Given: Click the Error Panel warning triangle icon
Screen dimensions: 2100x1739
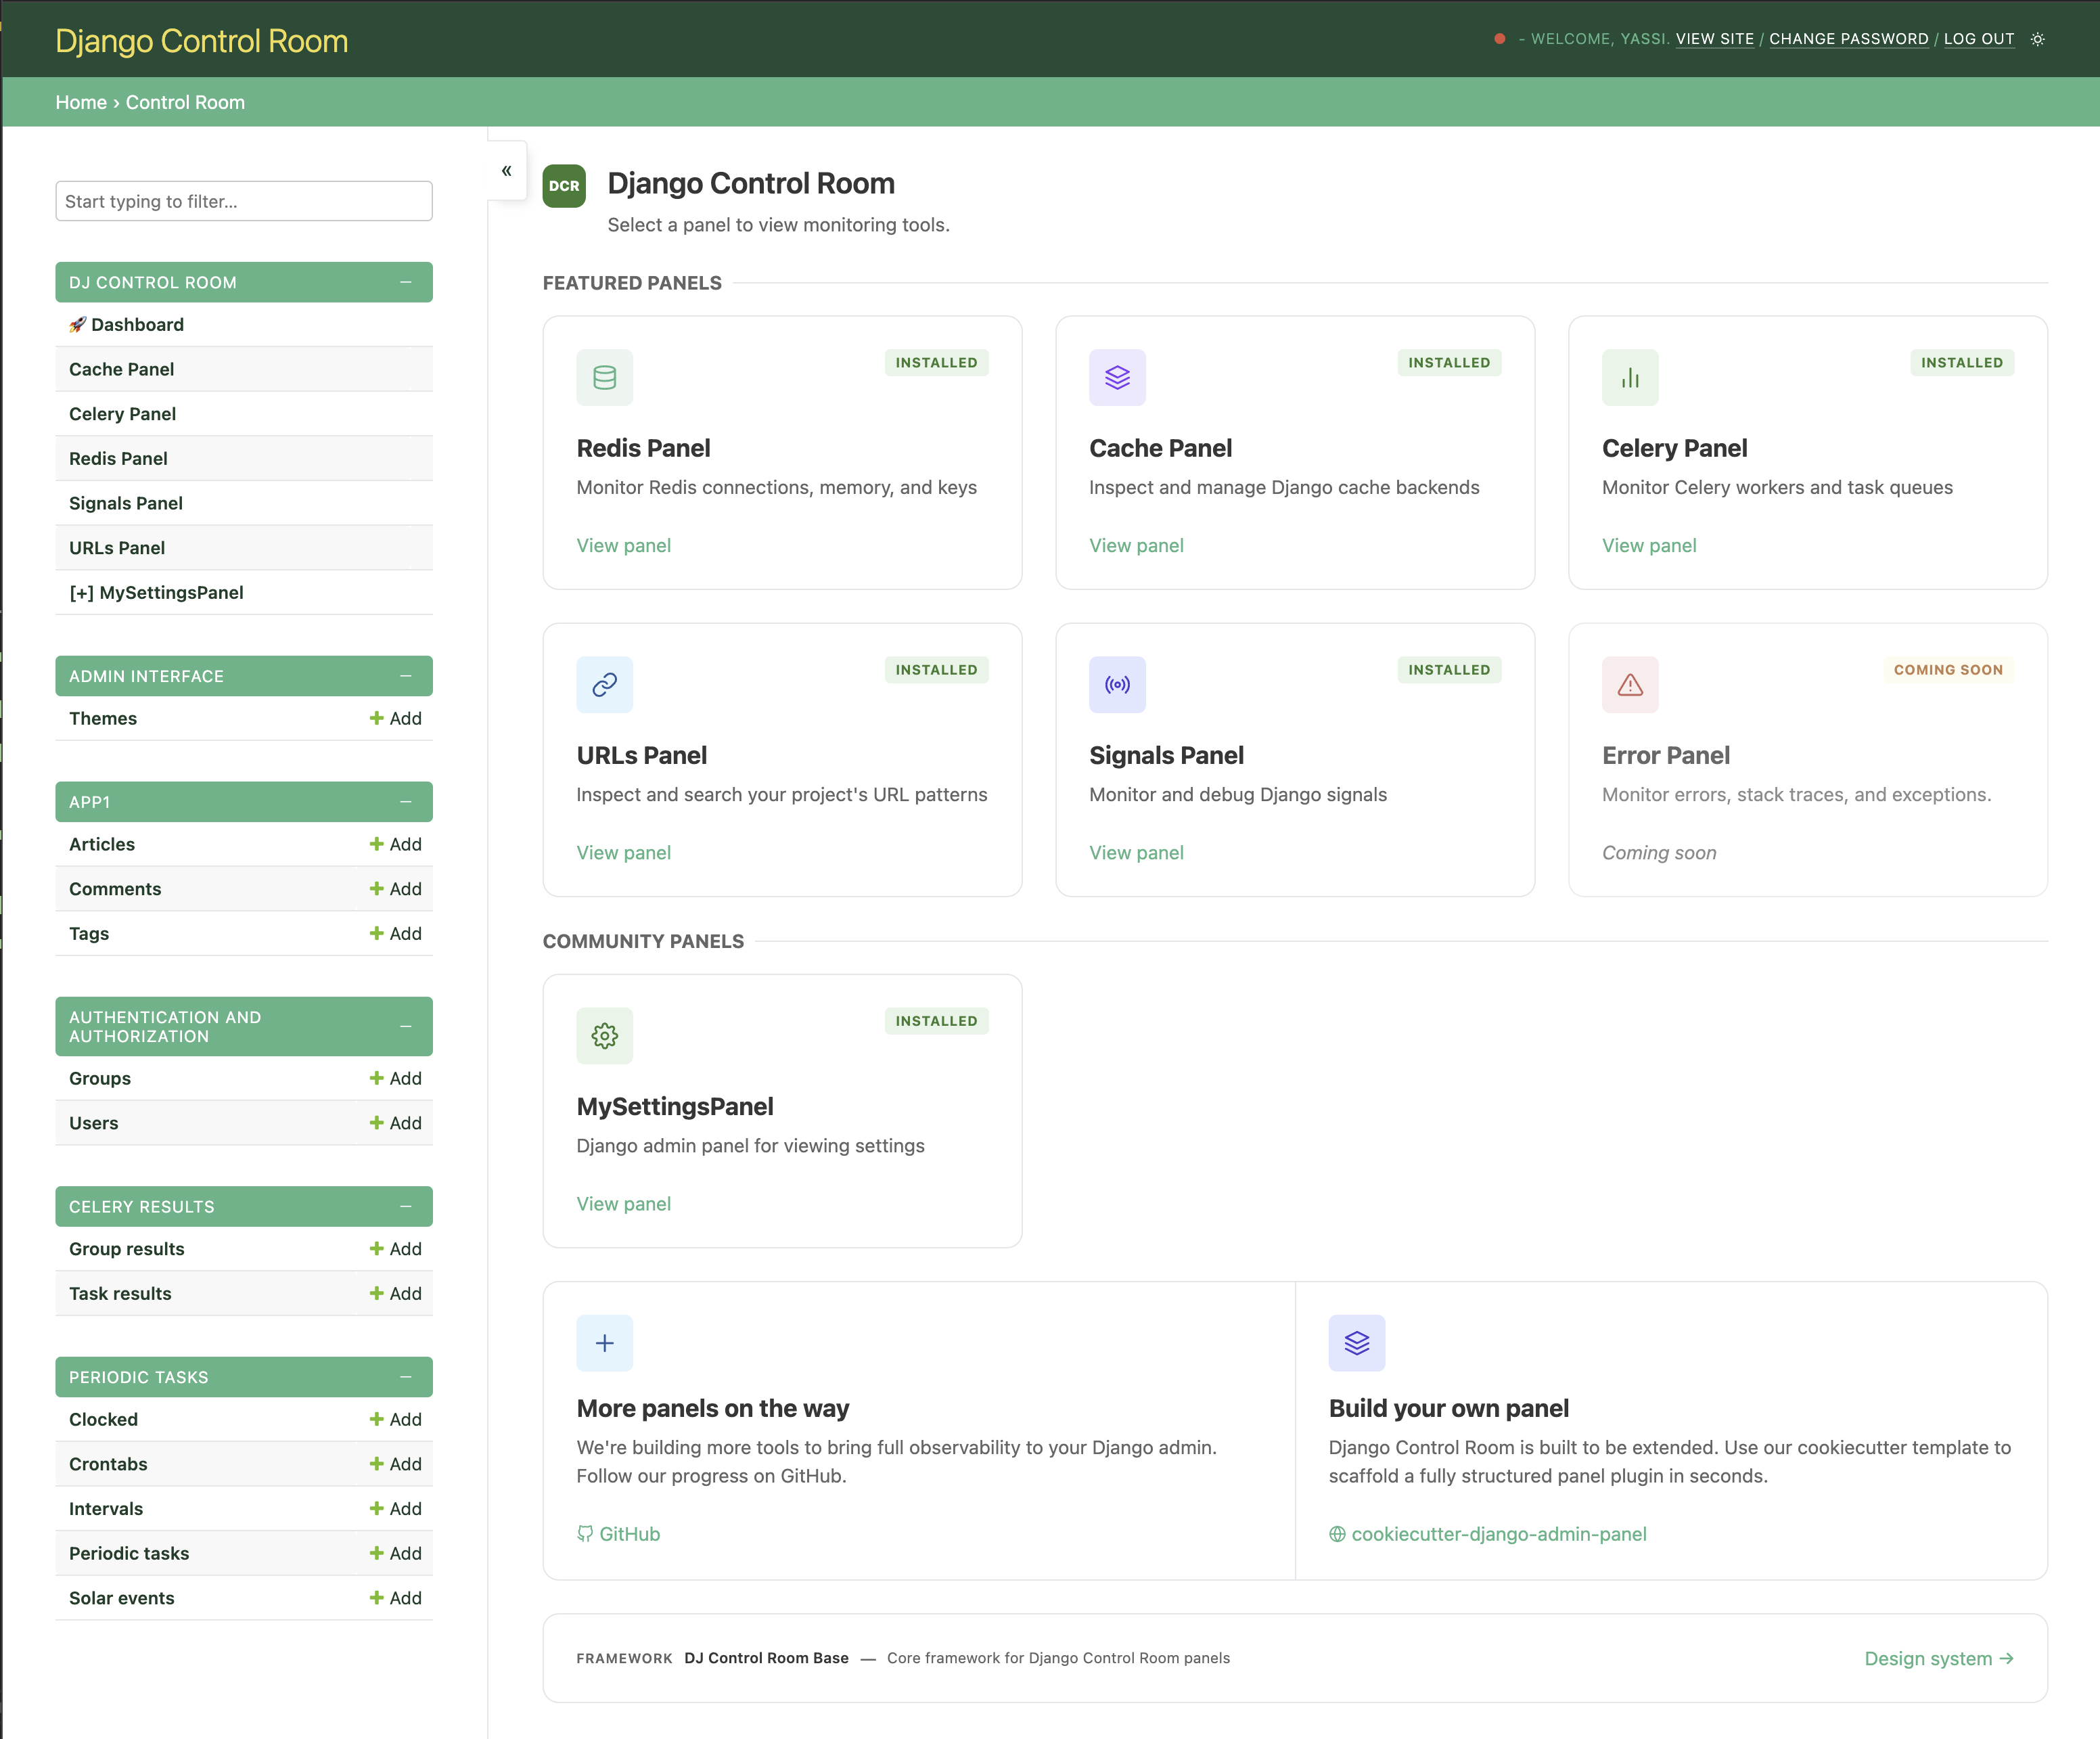Looking at the screenshot, I should [1630, 685].
